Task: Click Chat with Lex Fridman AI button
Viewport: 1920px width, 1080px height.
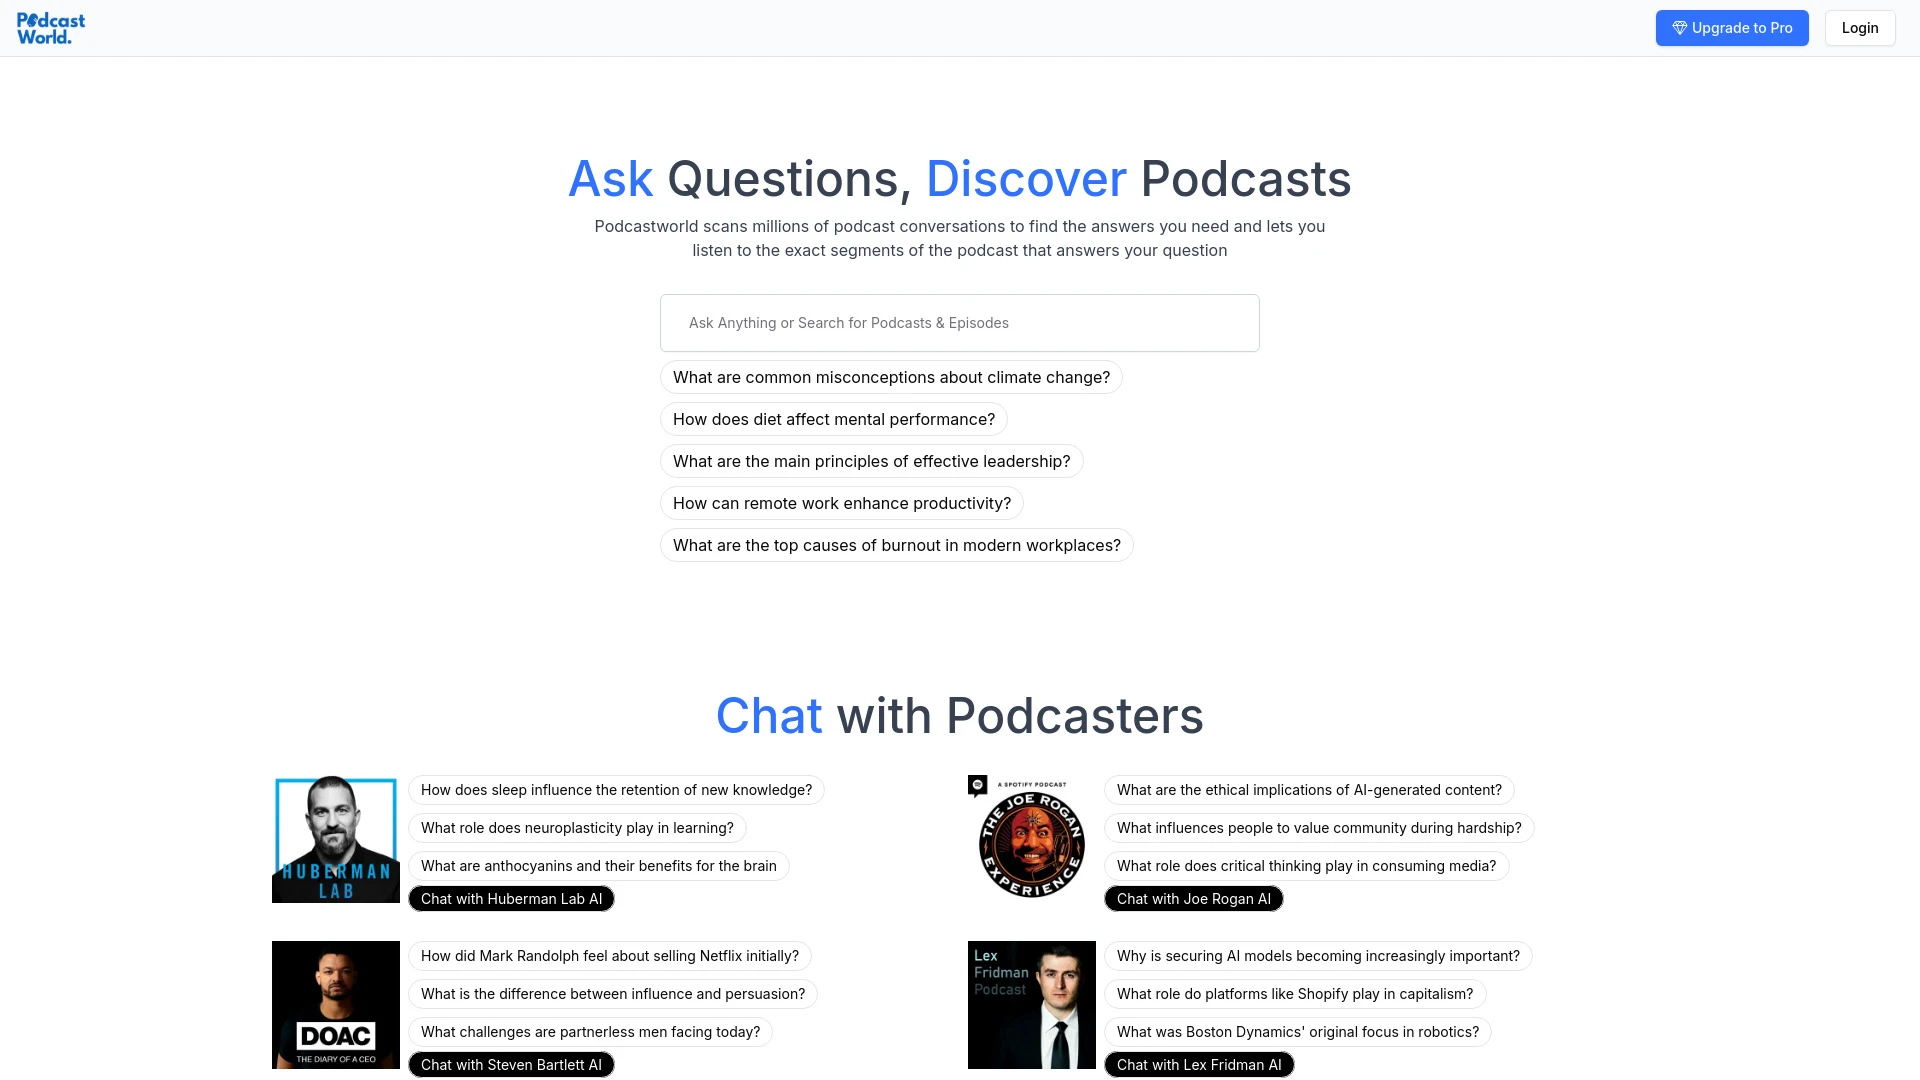Action: (1197, 1064)
